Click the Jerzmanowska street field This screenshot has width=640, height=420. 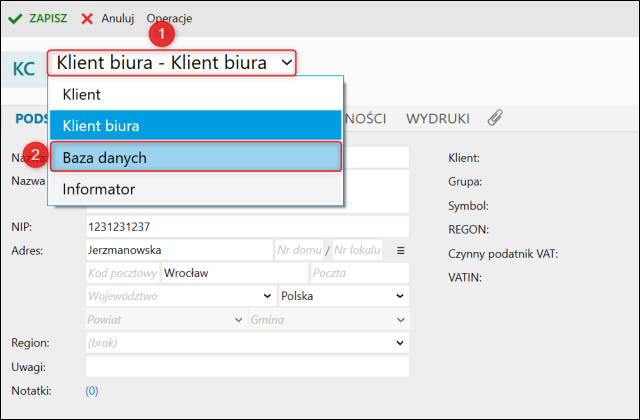tap(179, 250)
